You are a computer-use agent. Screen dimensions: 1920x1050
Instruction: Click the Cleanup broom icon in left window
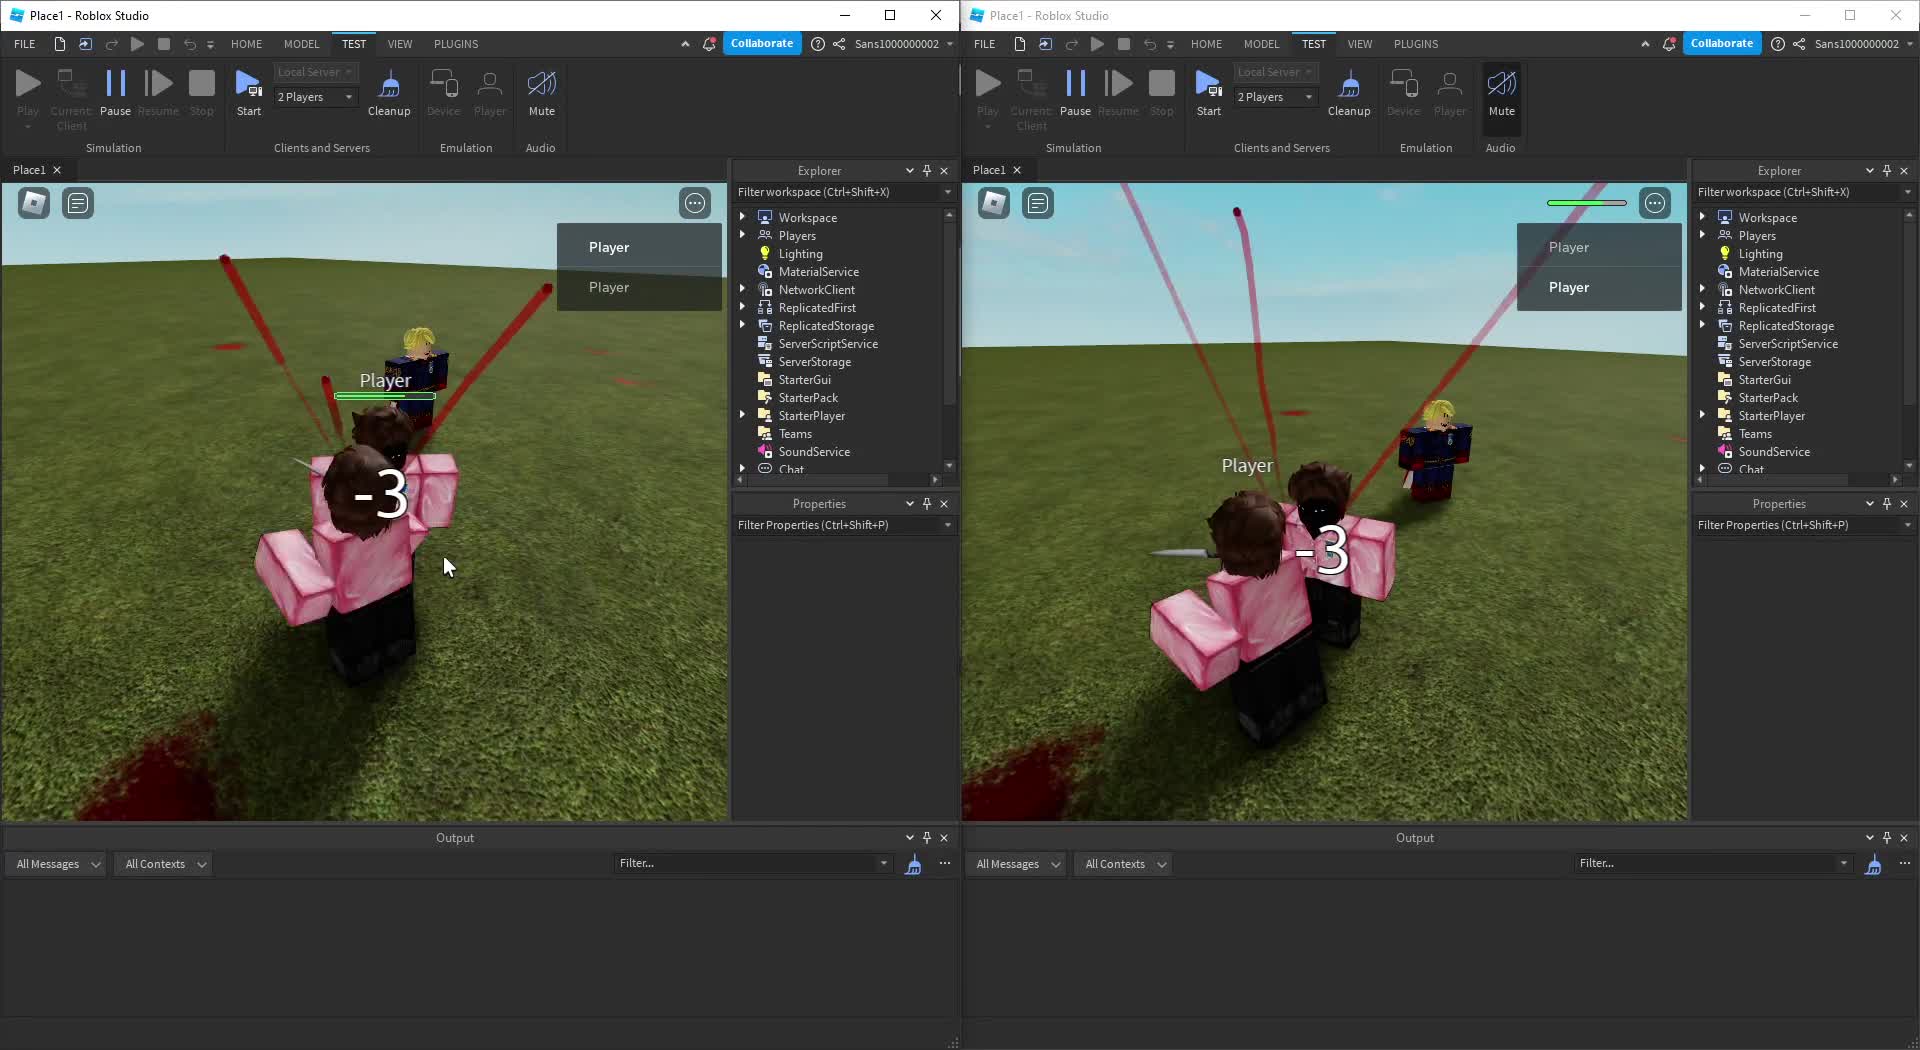coord(389,85)
